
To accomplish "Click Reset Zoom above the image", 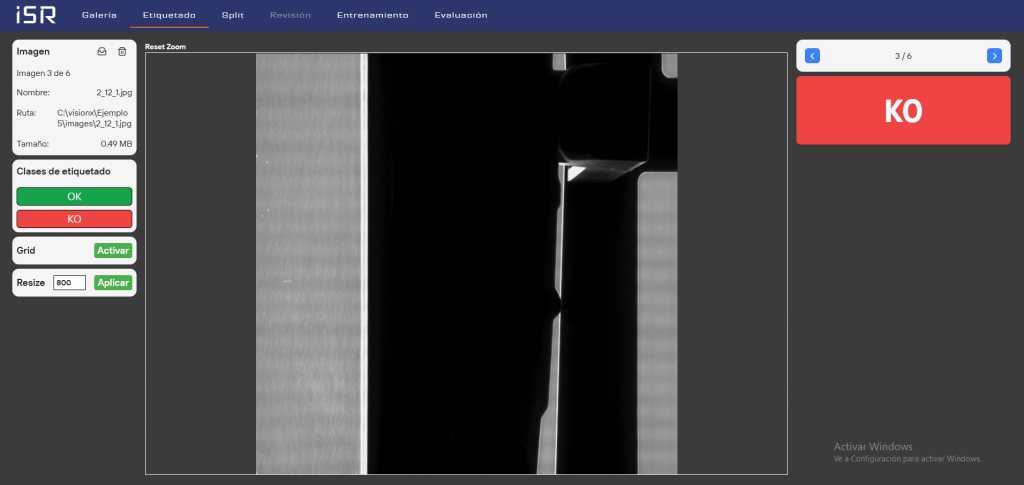I will (165, 46).
